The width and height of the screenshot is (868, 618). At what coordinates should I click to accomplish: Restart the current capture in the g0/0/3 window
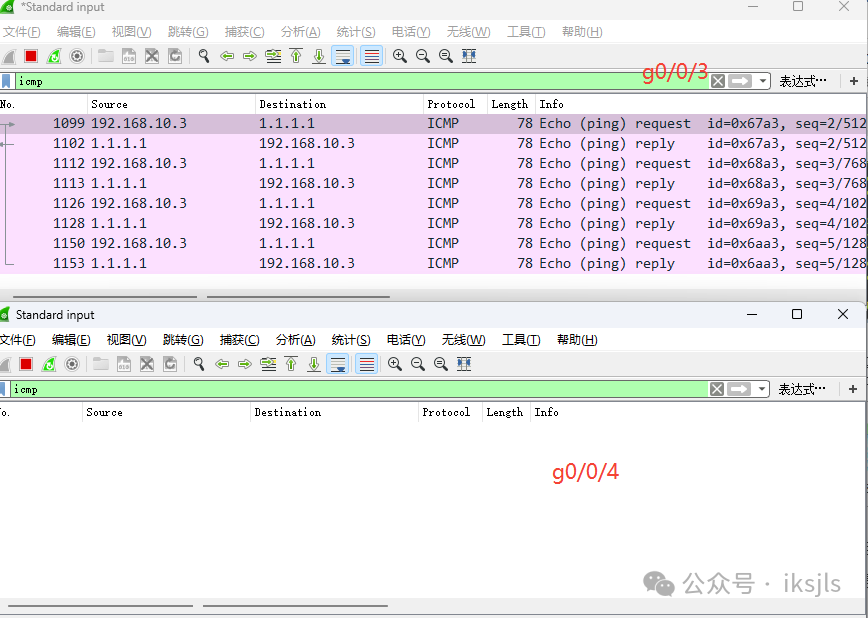tap(54, 56)
